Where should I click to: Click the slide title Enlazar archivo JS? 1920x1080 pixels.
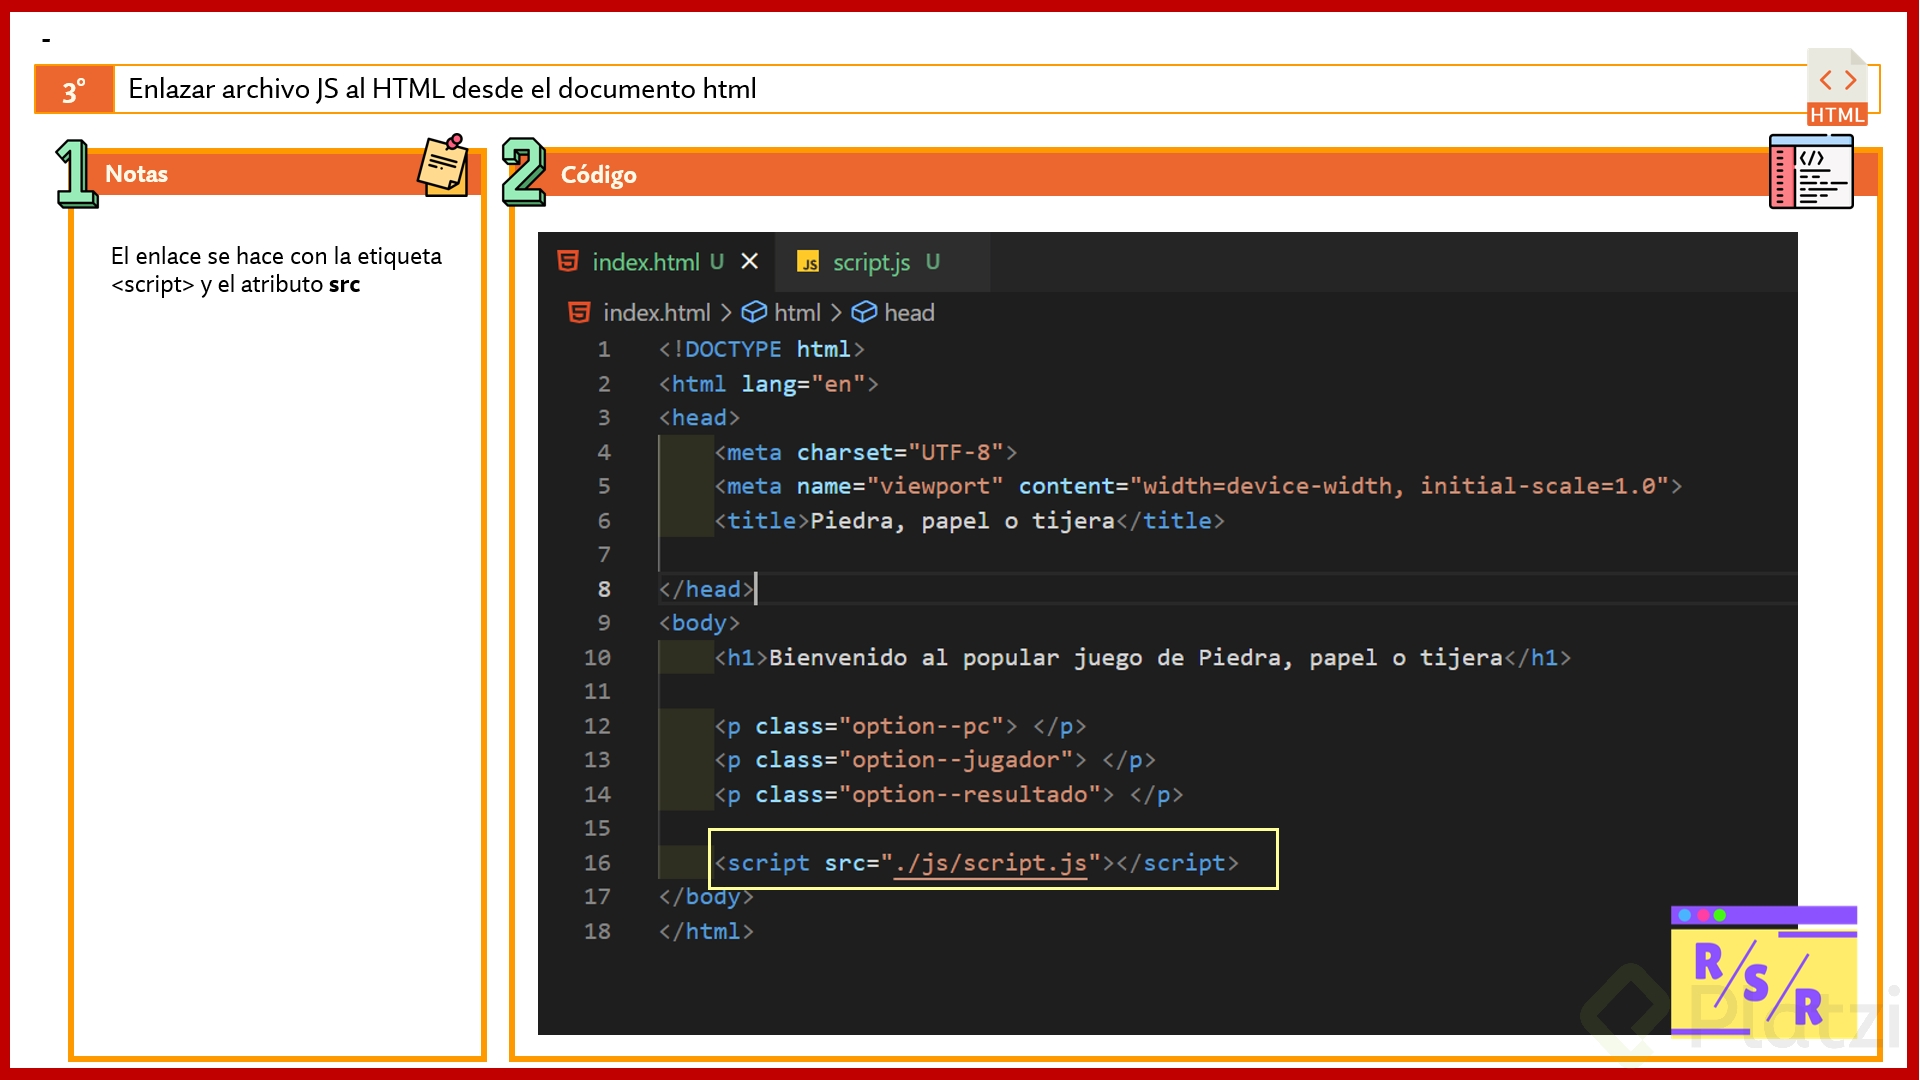442,89
